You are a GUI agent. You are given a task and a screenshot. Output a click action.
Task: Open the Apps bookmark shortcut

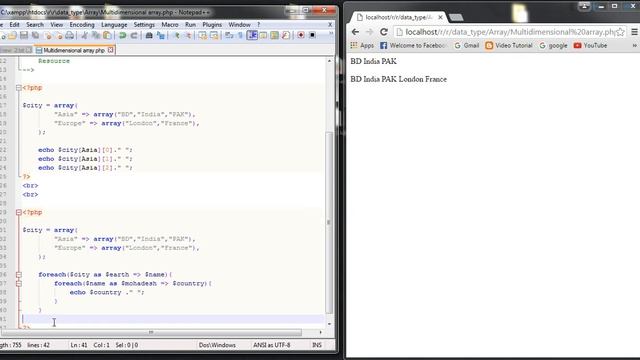point(362,46)
